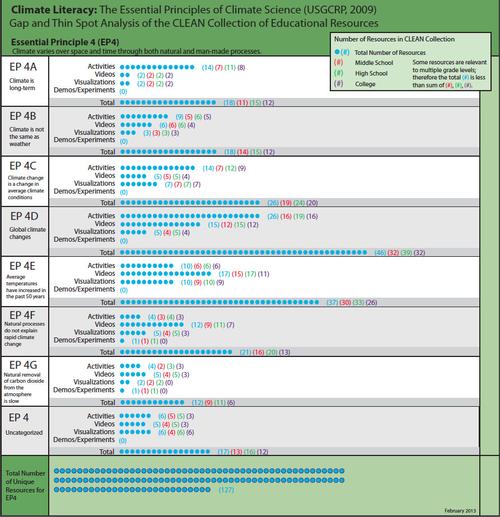Click the EP 4G section heading

tap(23, 365)
